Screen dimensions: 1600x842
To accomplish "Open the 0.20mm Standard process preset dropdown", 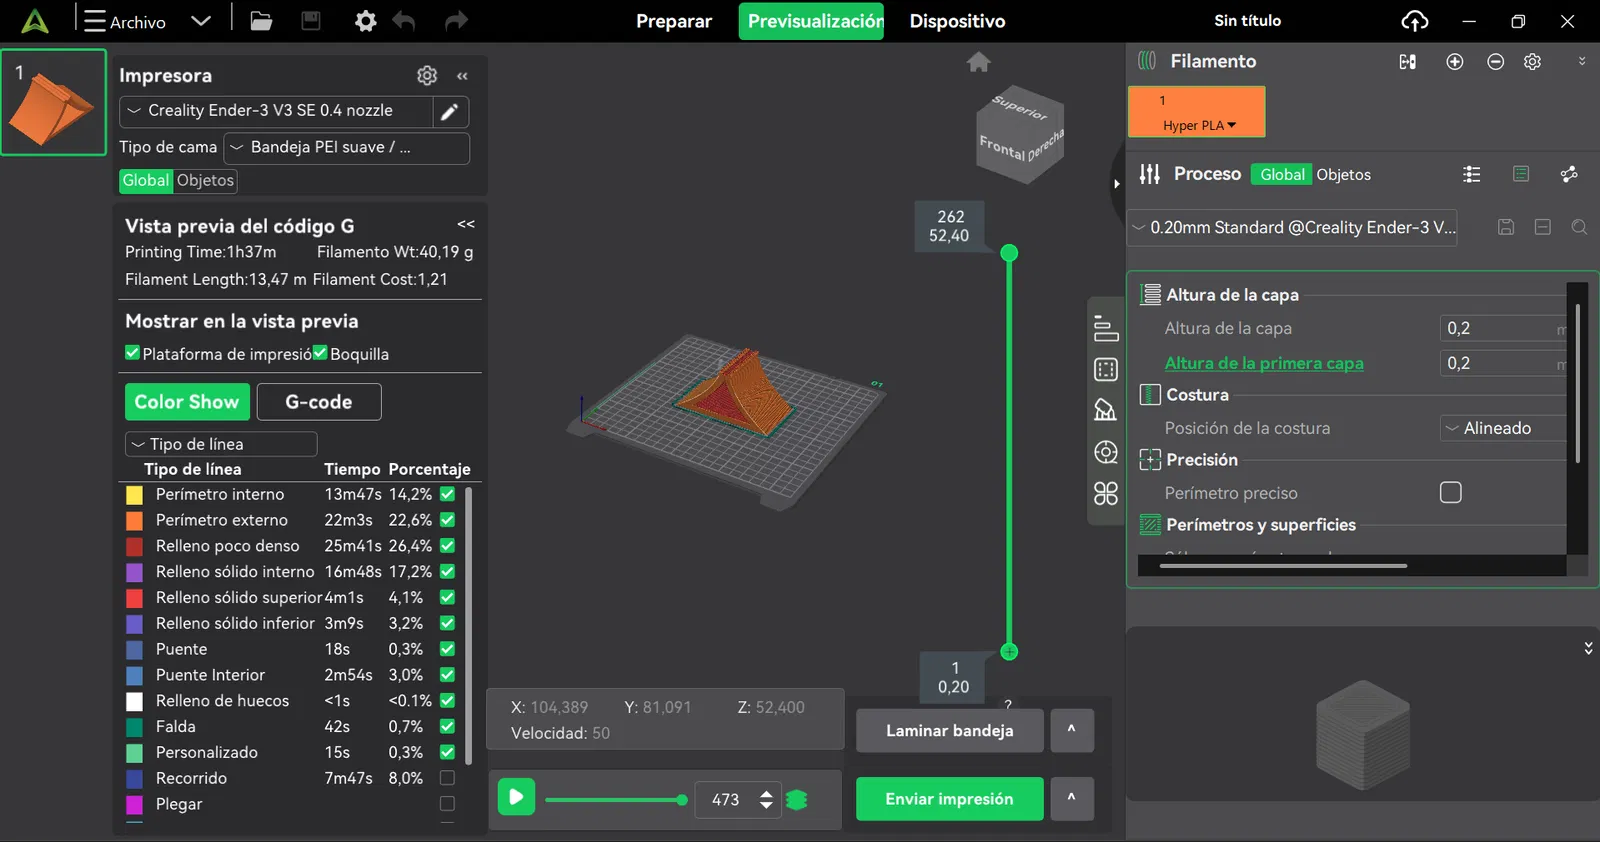I will click(x=1292, y=228).
